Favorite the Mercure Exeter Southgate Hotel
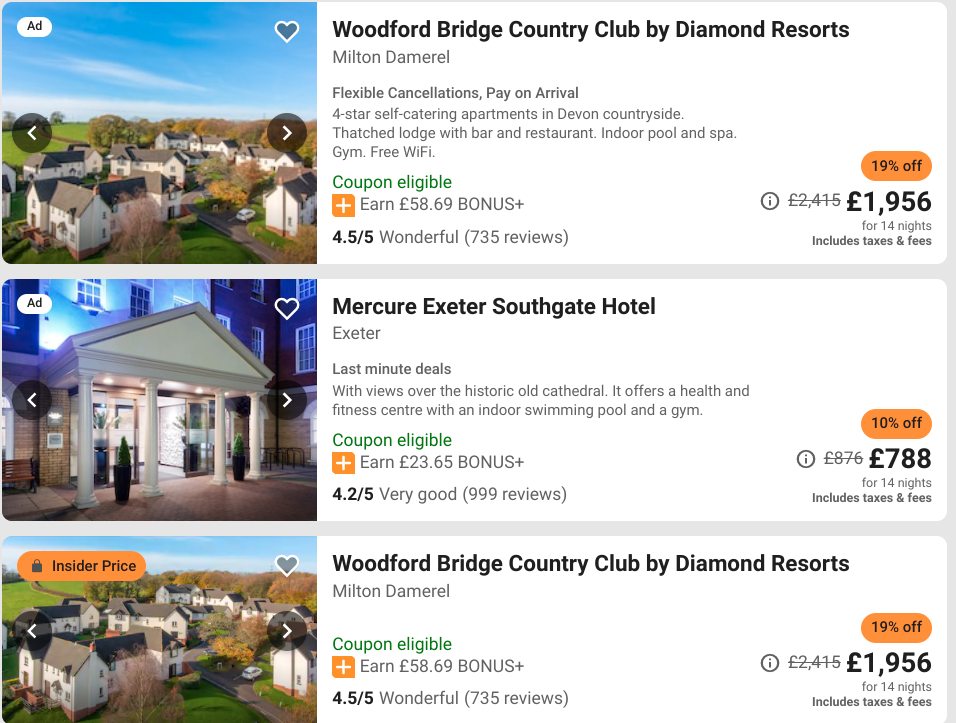Viewport: 956px width, 723px height. coord(287,308)
